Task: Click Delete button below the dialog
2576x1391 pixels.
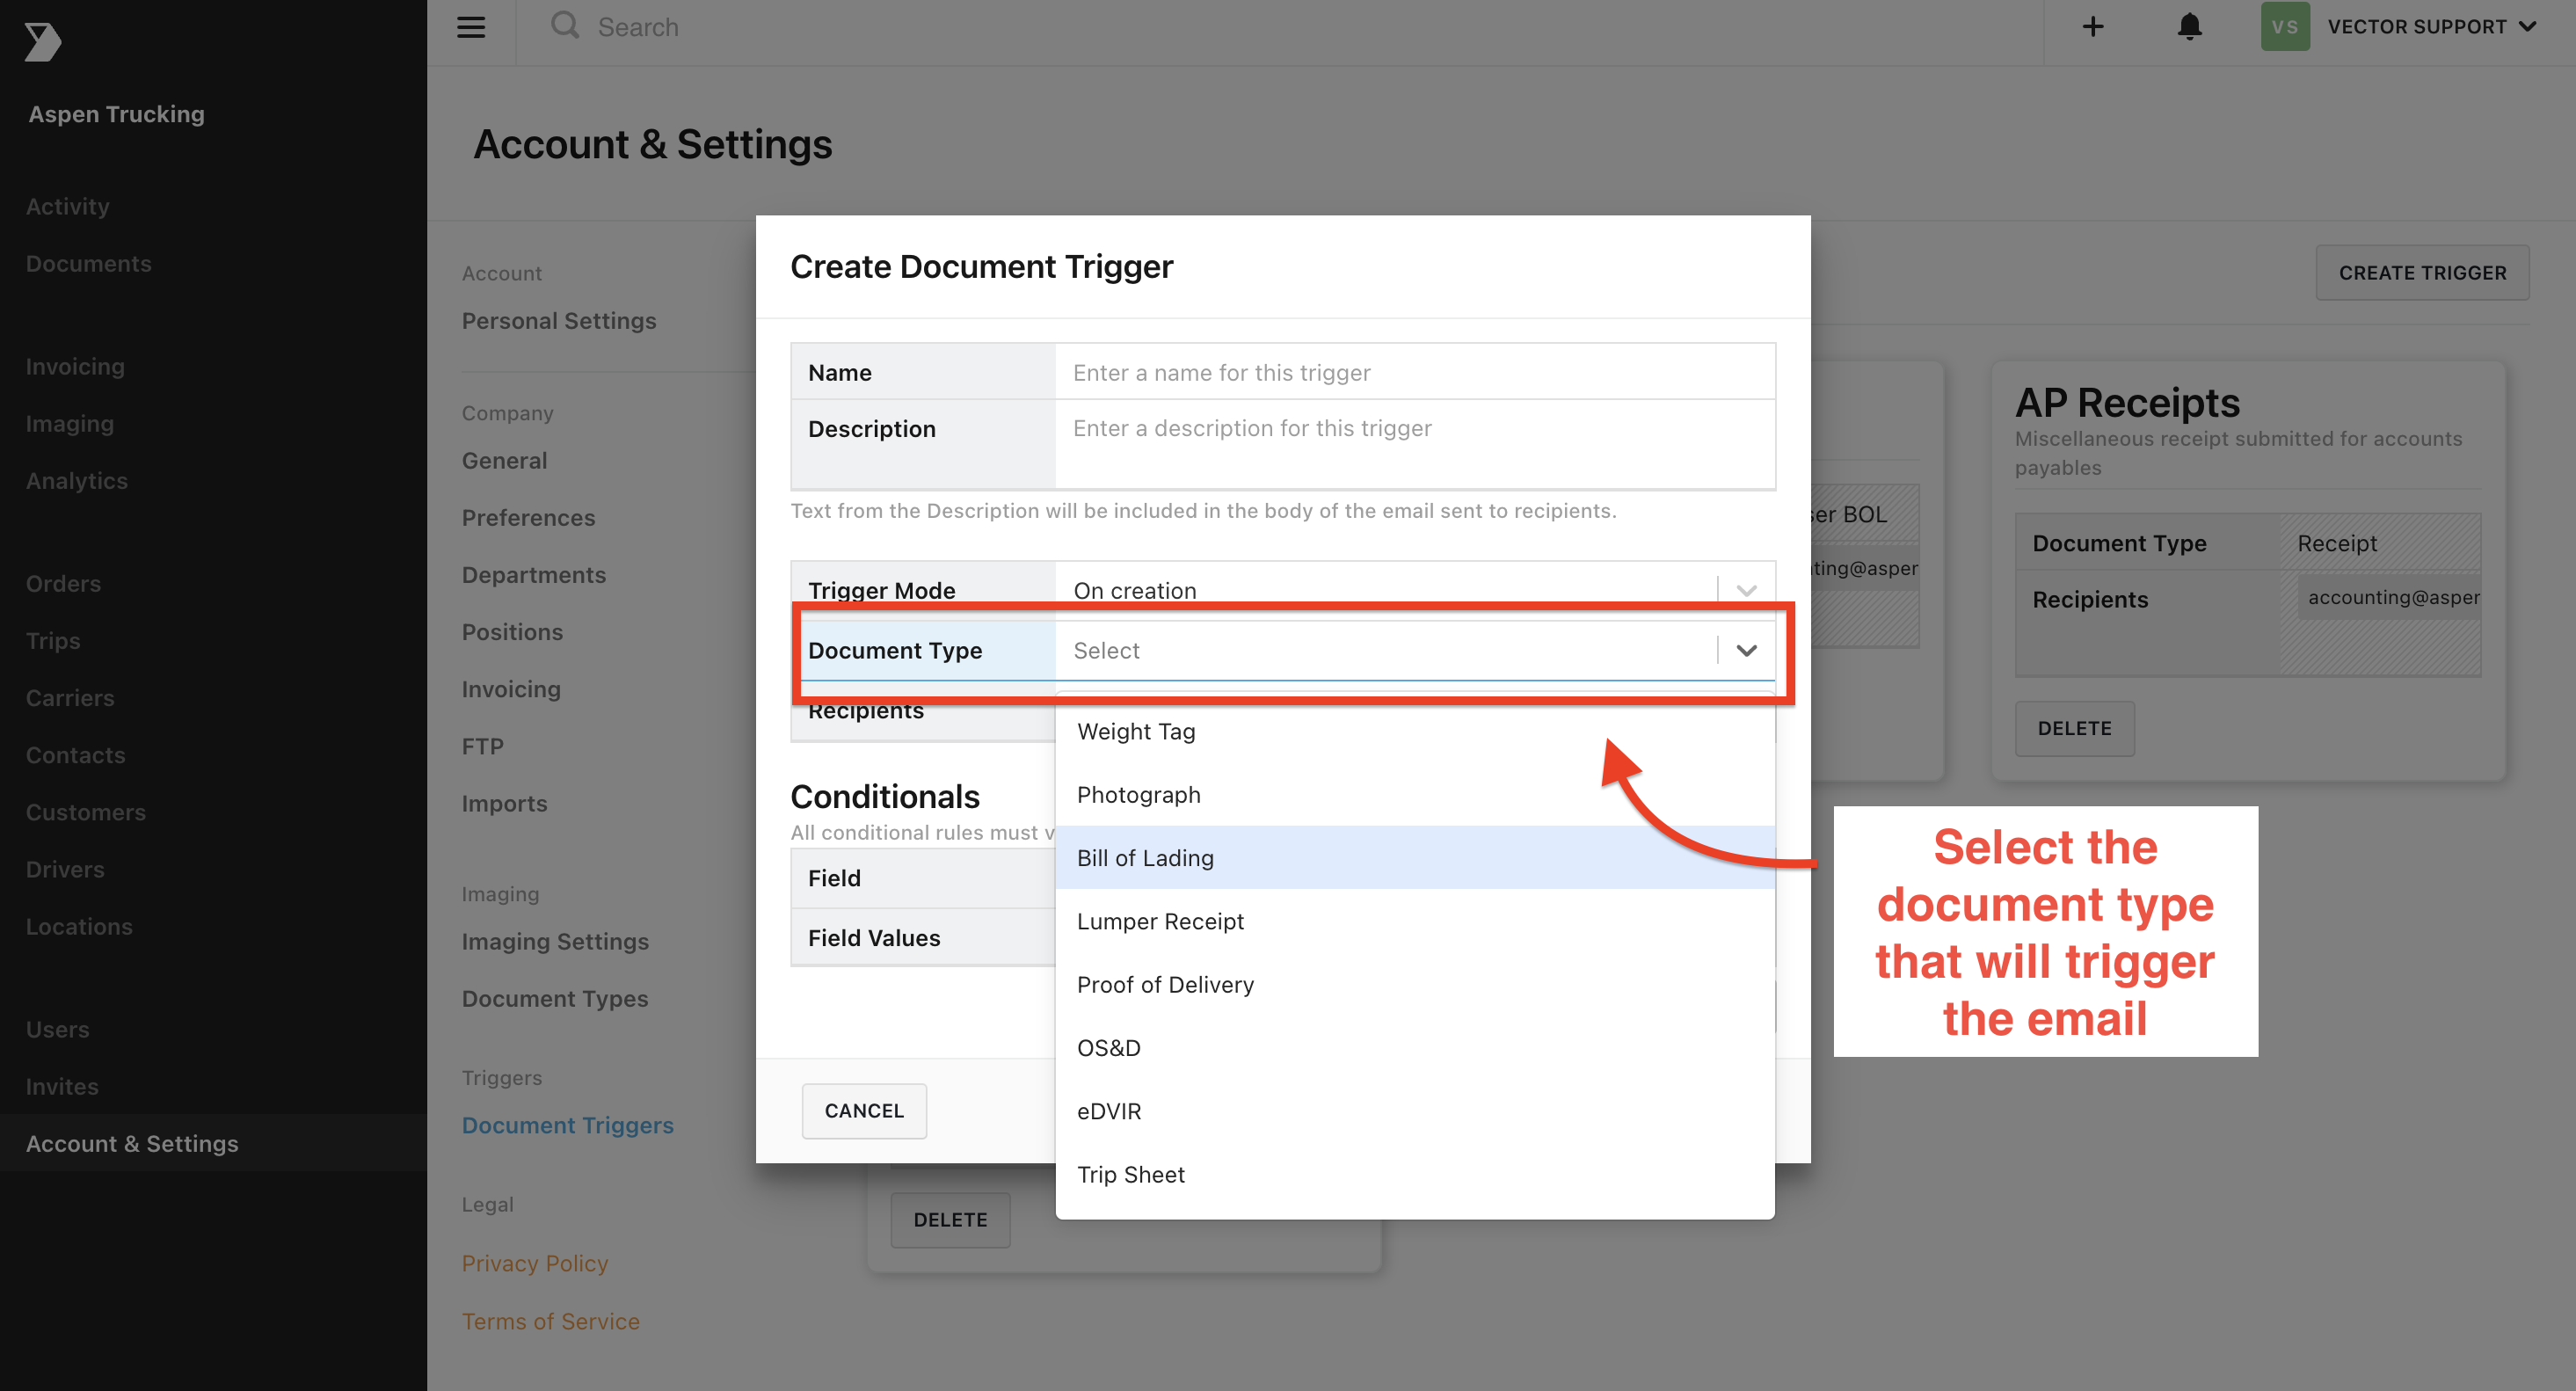Action: (950, 1219)
